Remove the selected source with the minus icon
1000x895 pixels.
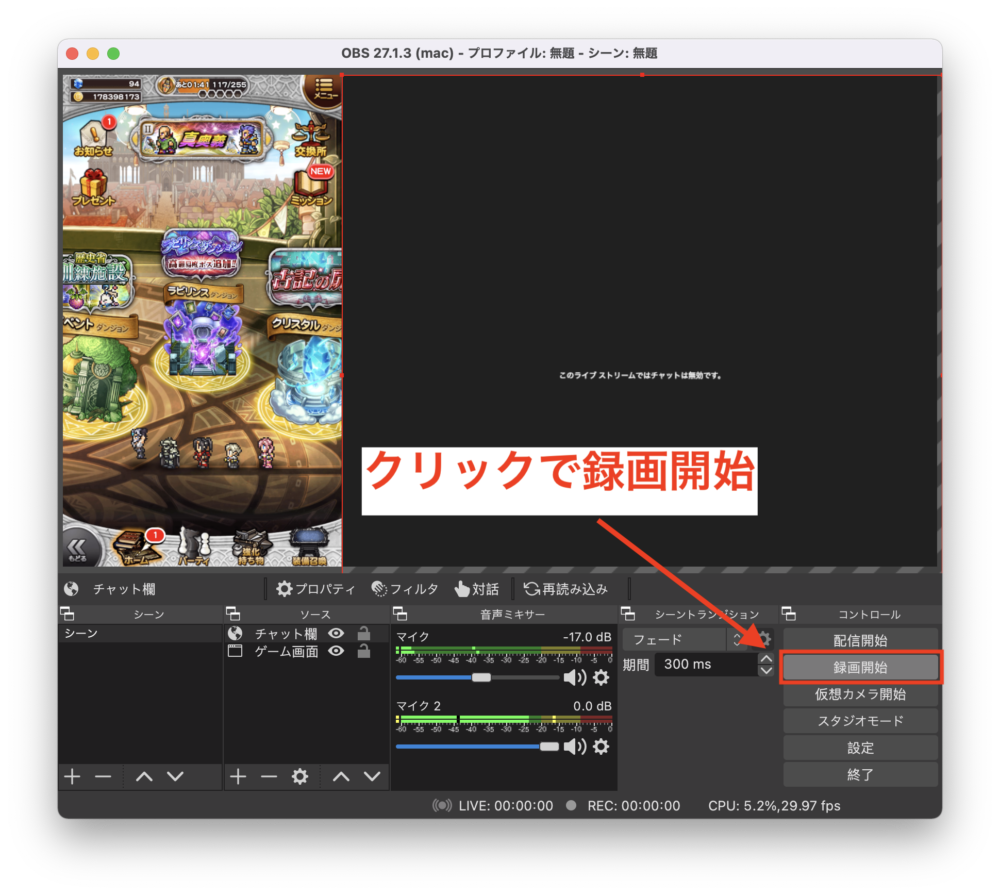pyautogui.click(x=269, y=776)
